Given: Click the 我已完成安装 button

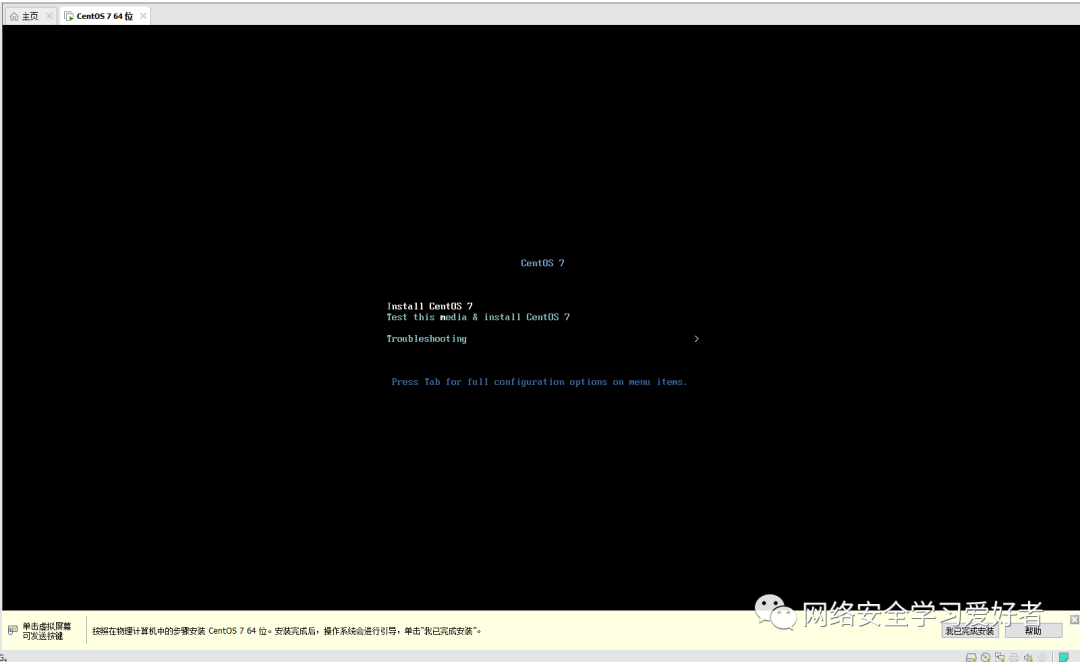Looking at the screenshot, I should click(969, 631).
